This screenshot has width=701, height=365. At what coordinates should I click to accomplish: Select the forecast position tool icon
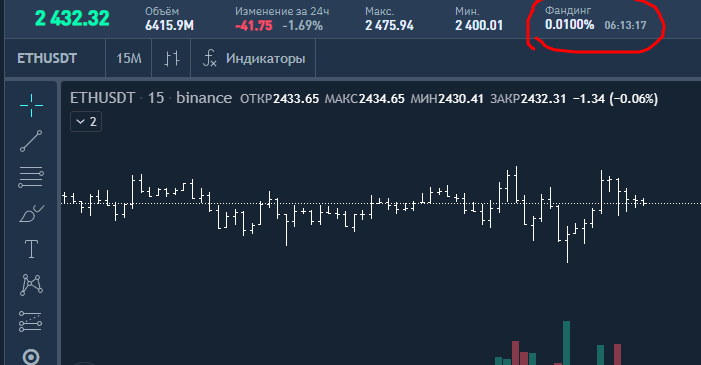coord(30,321)
